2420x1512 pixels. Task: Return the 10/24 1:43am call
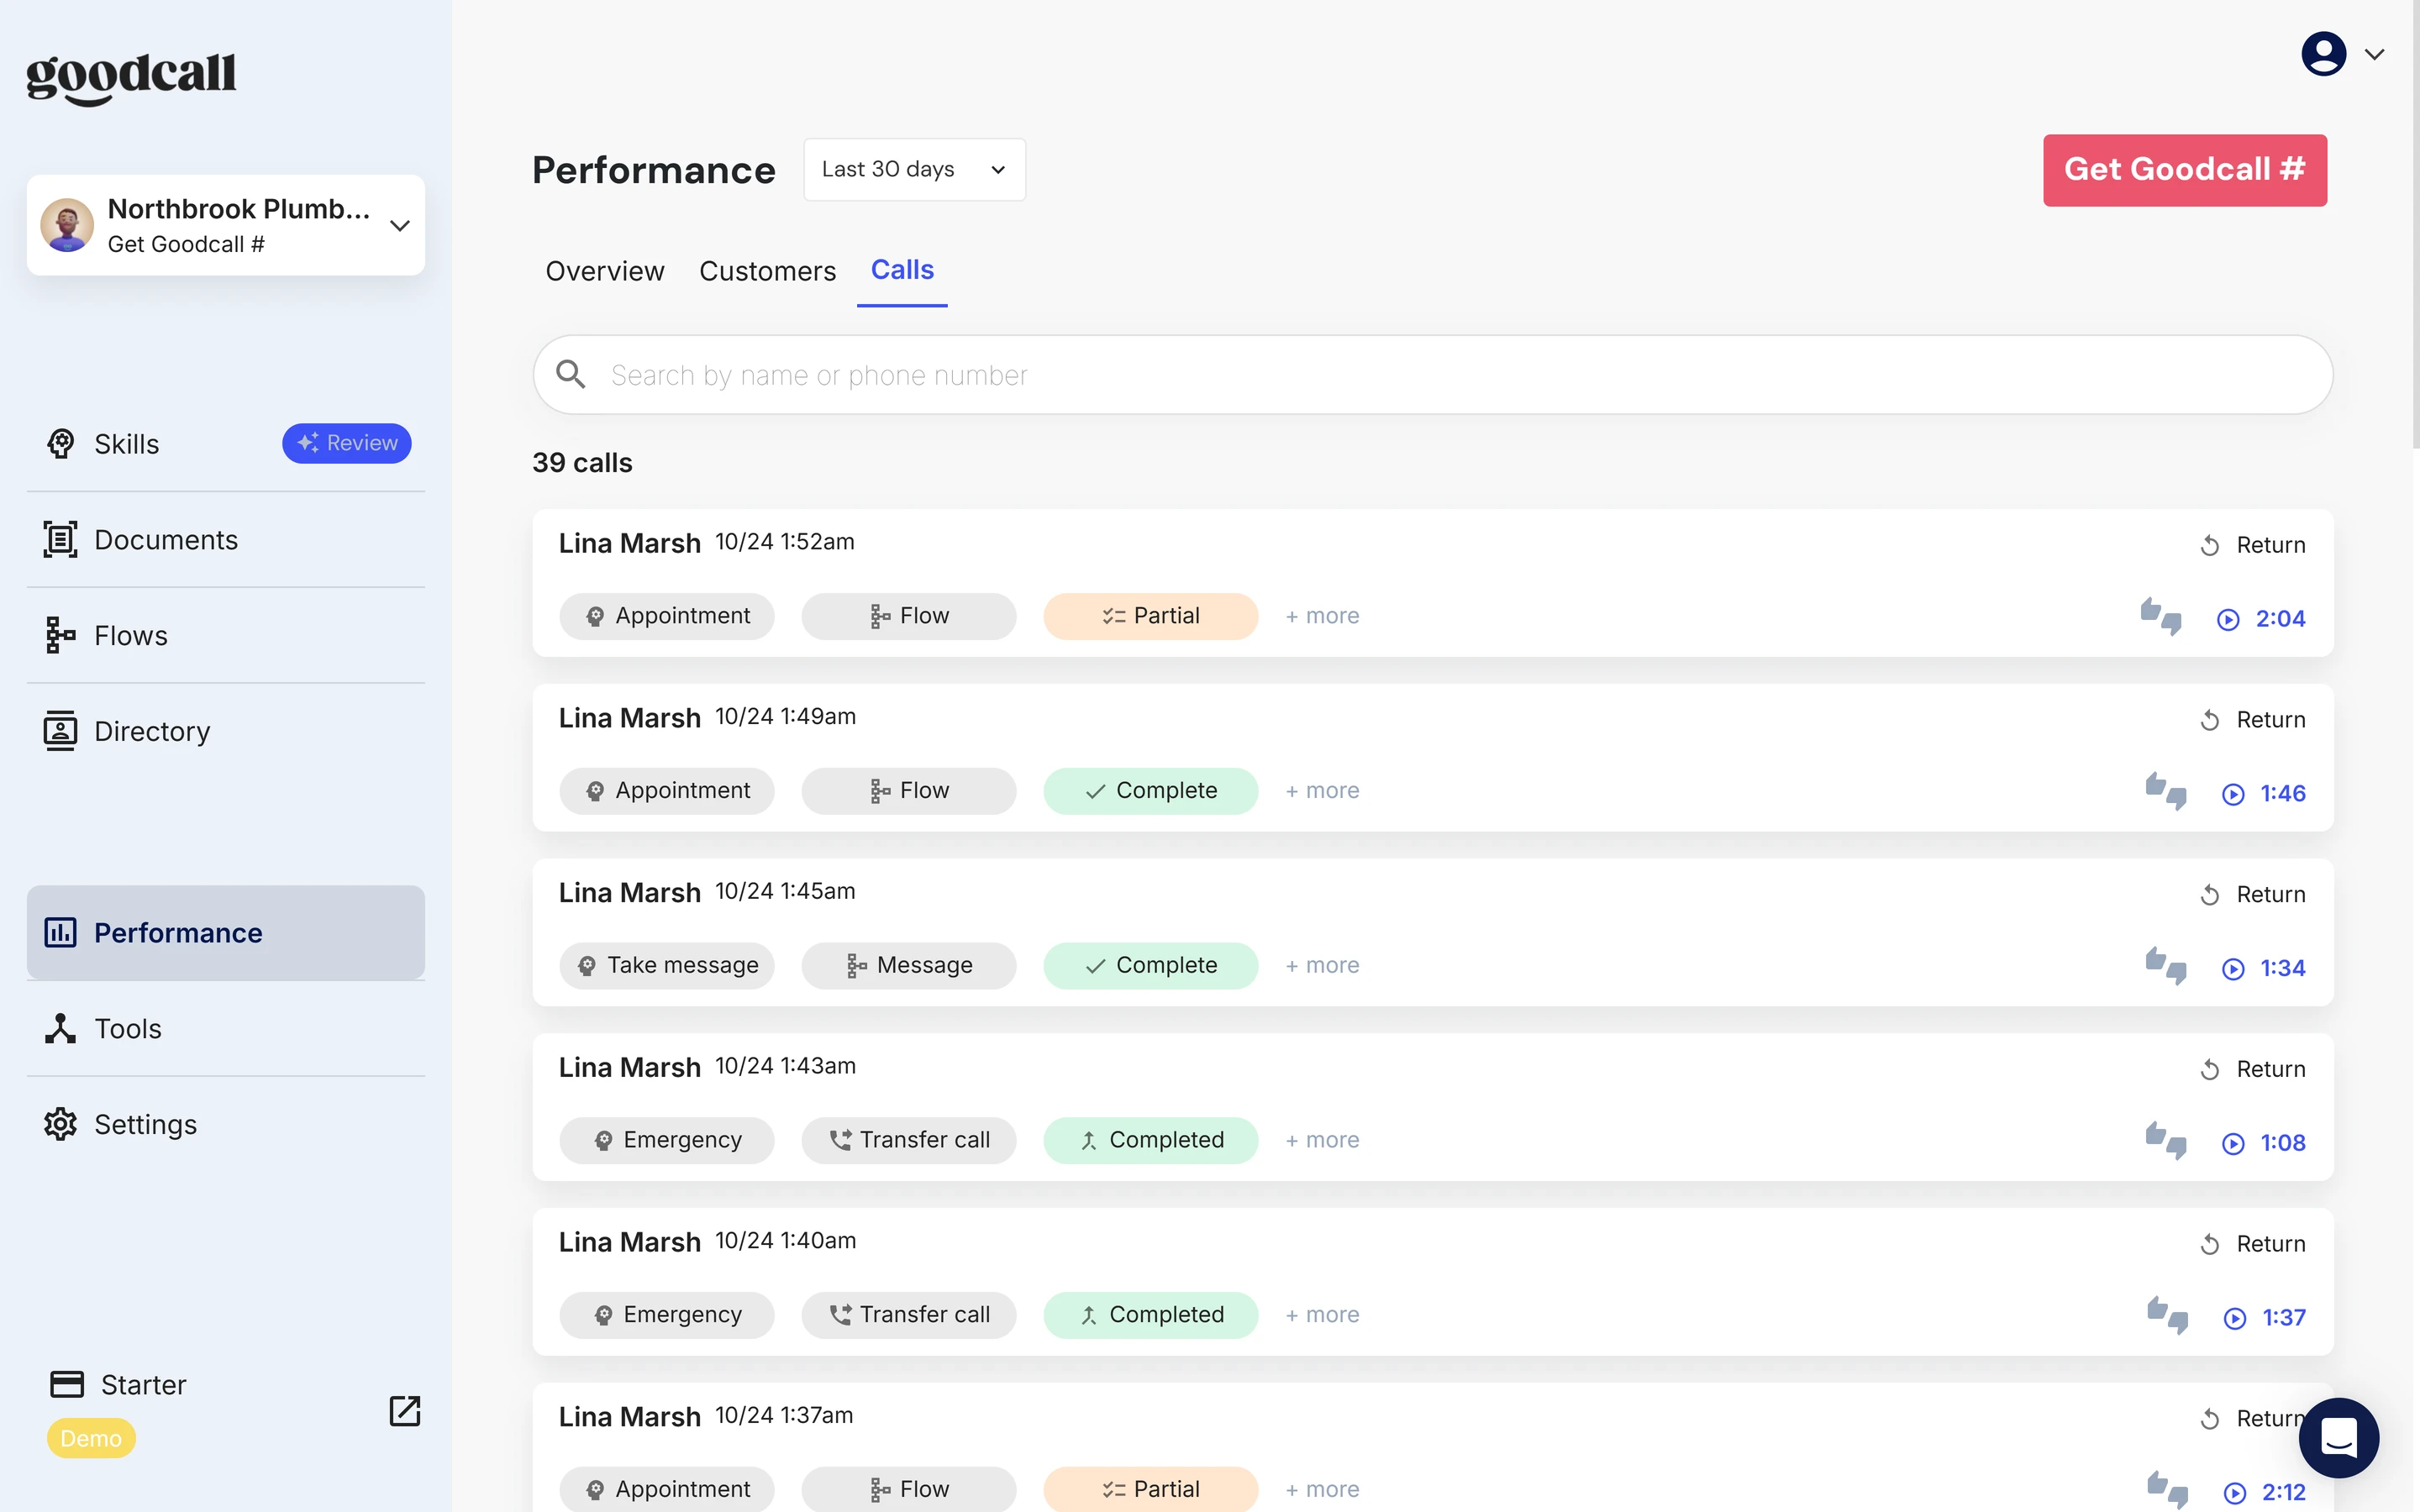(x=2252, y=1069)
